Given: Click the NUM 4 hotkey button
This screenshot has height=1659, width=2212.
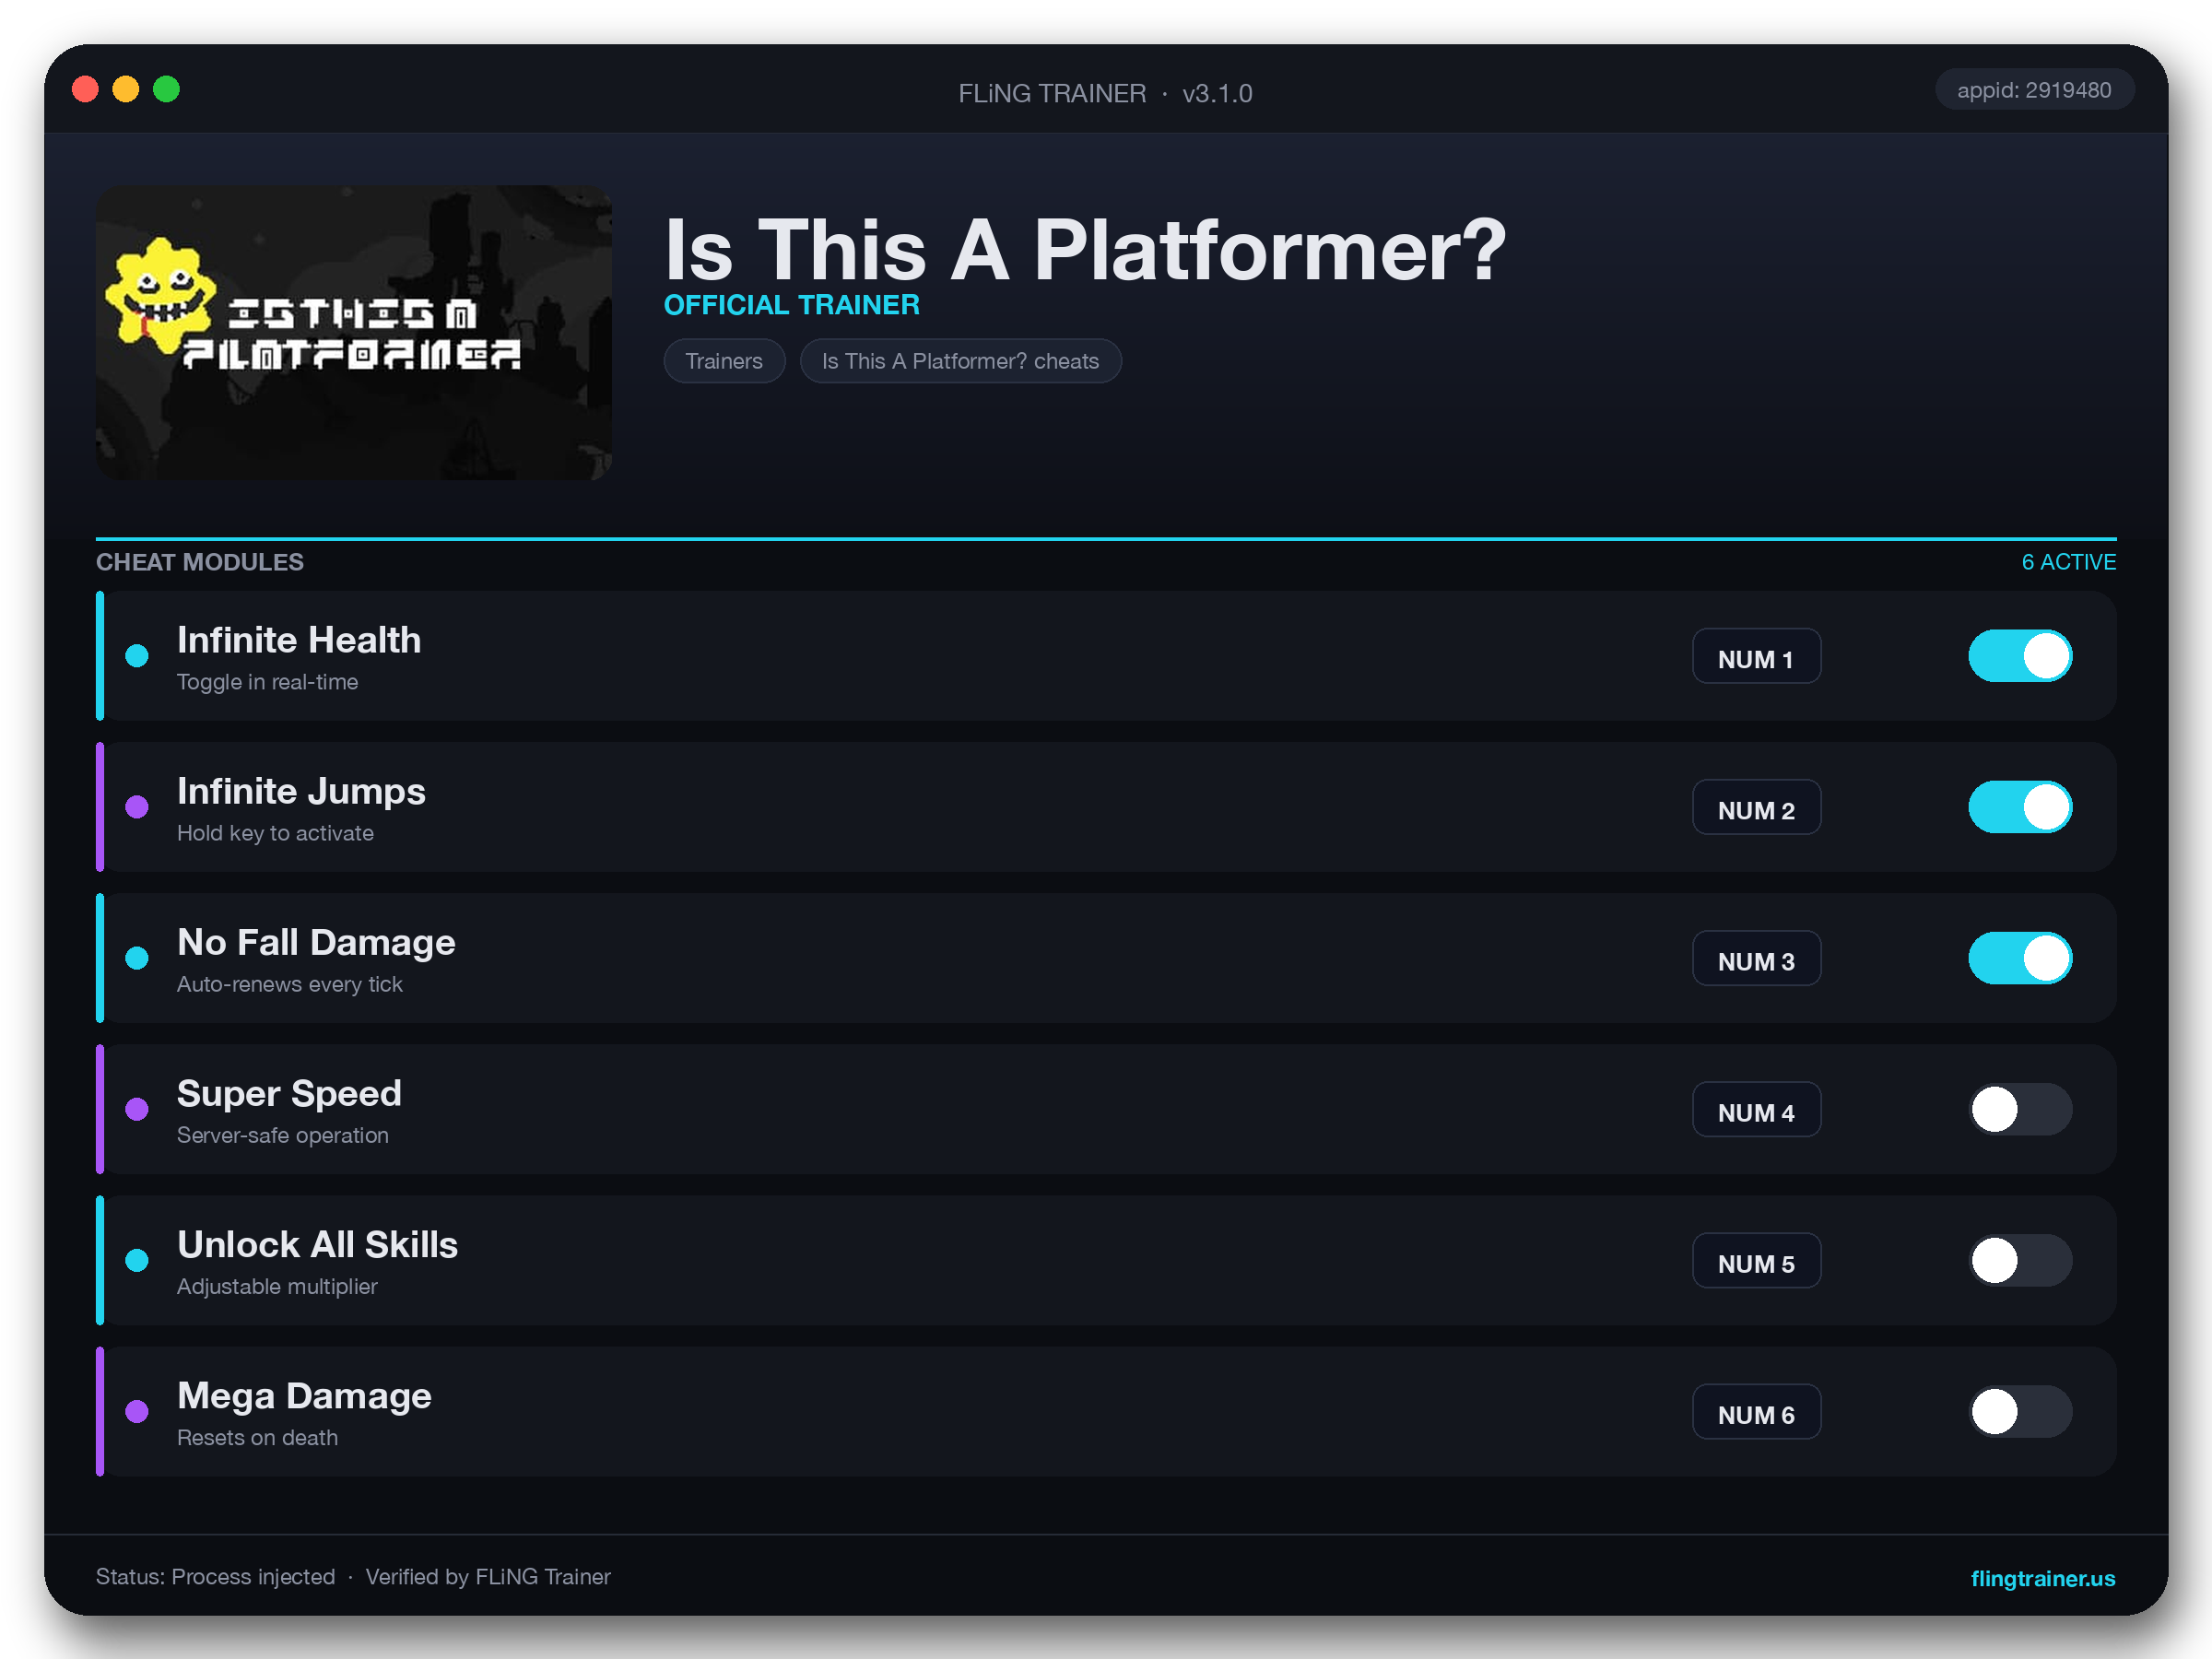Looking at the screenshot, I should [x=1756, y=1109].
